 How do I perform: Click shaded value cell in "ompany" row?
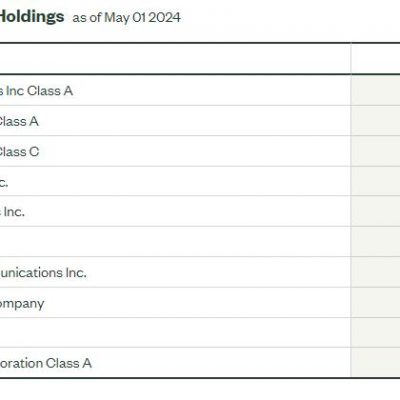(375, 303)
